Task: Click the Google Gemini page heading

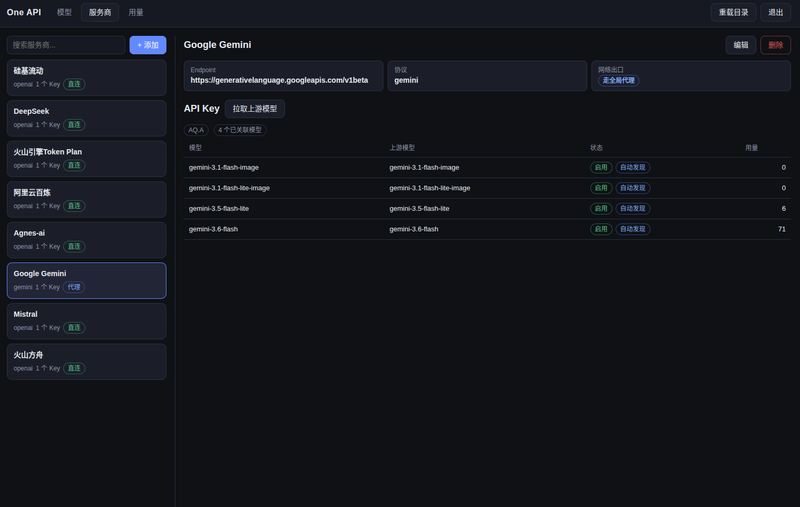Action: coord(217,45)
